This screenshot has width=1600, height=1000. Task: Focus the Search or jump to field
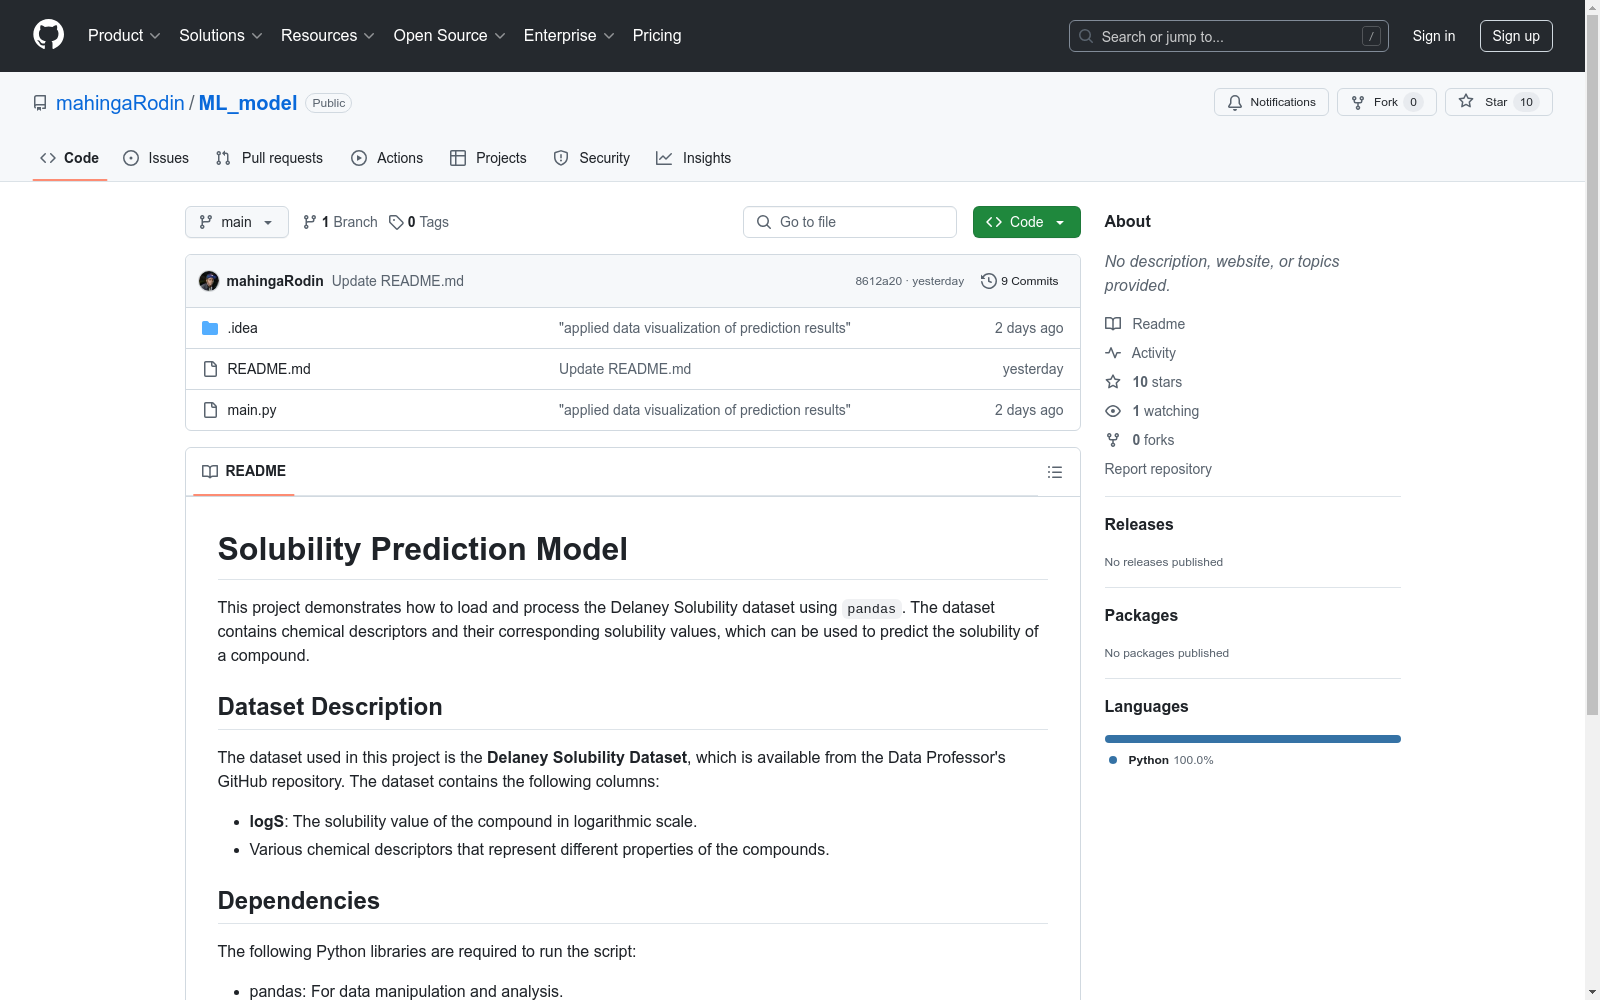1229,36
